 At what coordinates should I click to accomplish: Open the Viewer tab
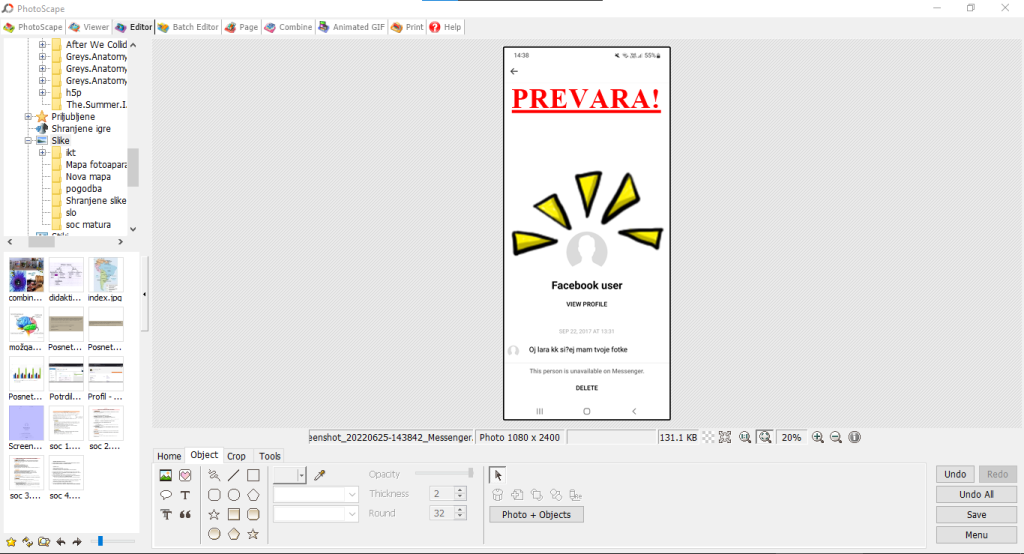click(89, 27)
